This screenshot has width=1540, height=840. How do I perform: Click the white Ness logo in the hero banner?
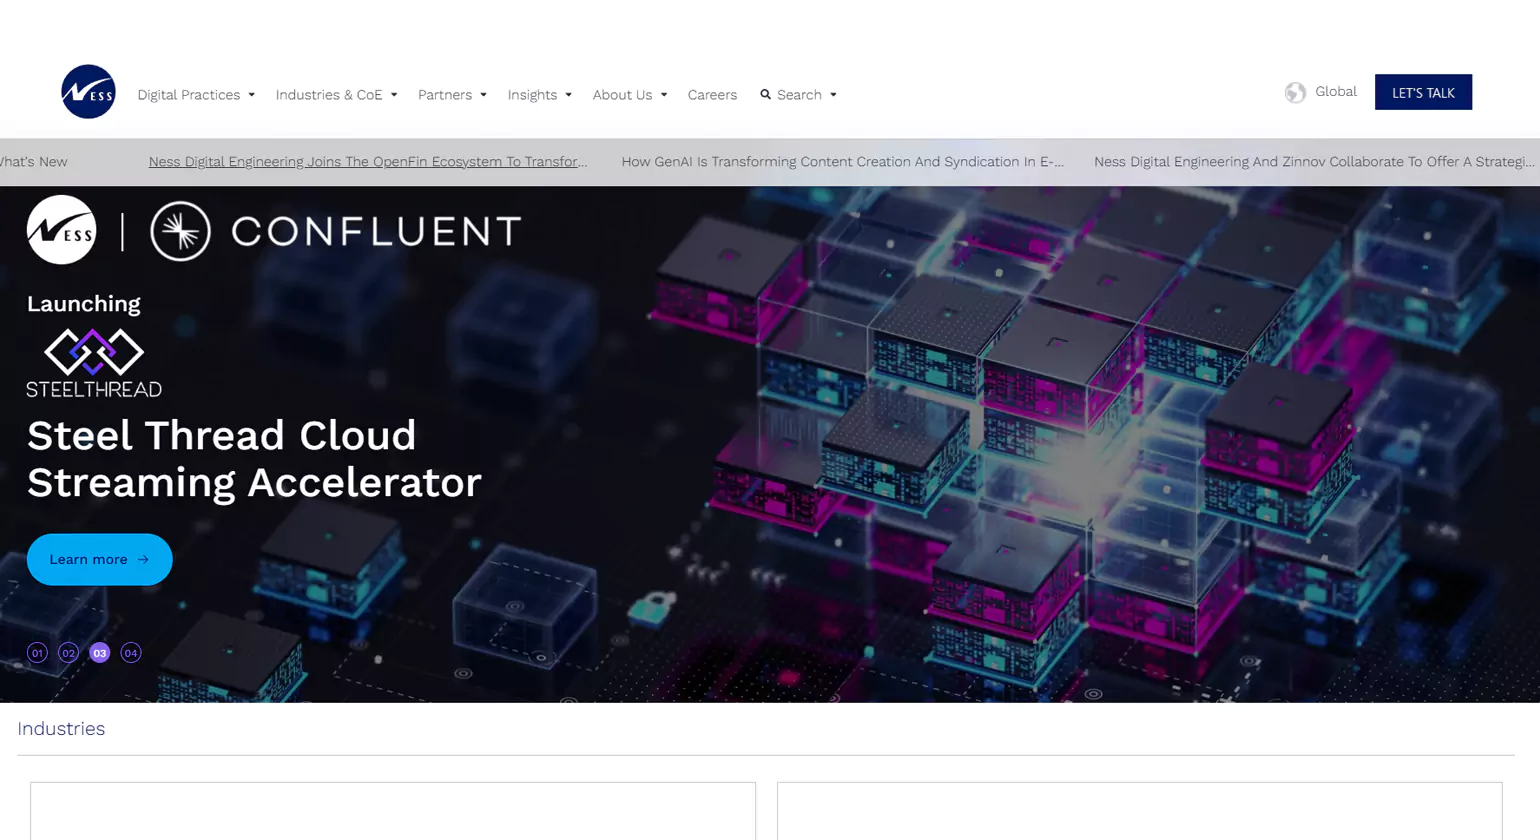point(62,230)
